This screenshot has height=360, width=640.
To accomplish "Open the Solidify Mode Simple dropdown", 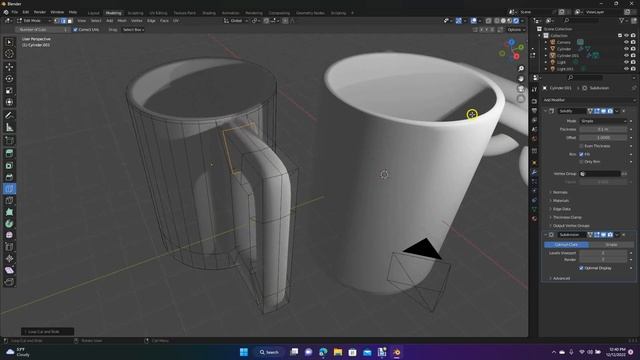I will coord(603,121).
